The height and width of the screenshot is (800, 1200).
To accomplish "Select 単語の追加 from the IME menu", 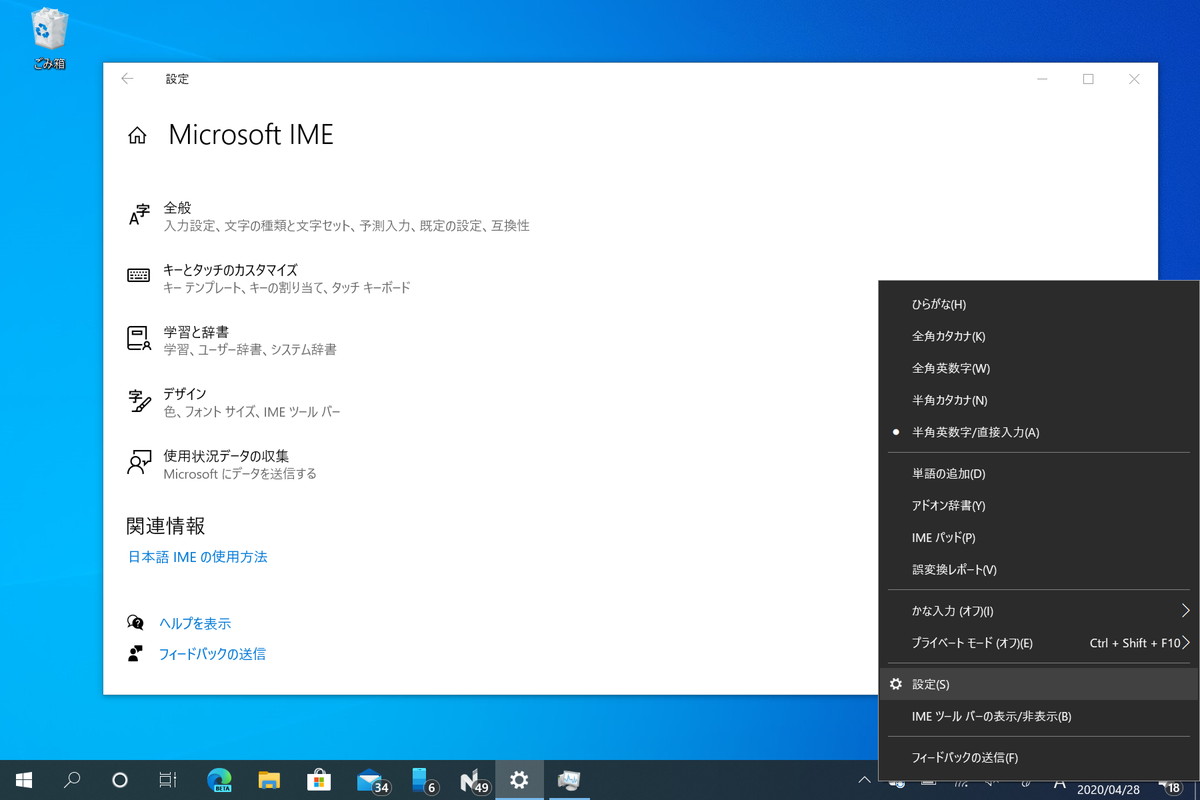I will [940, 473].
